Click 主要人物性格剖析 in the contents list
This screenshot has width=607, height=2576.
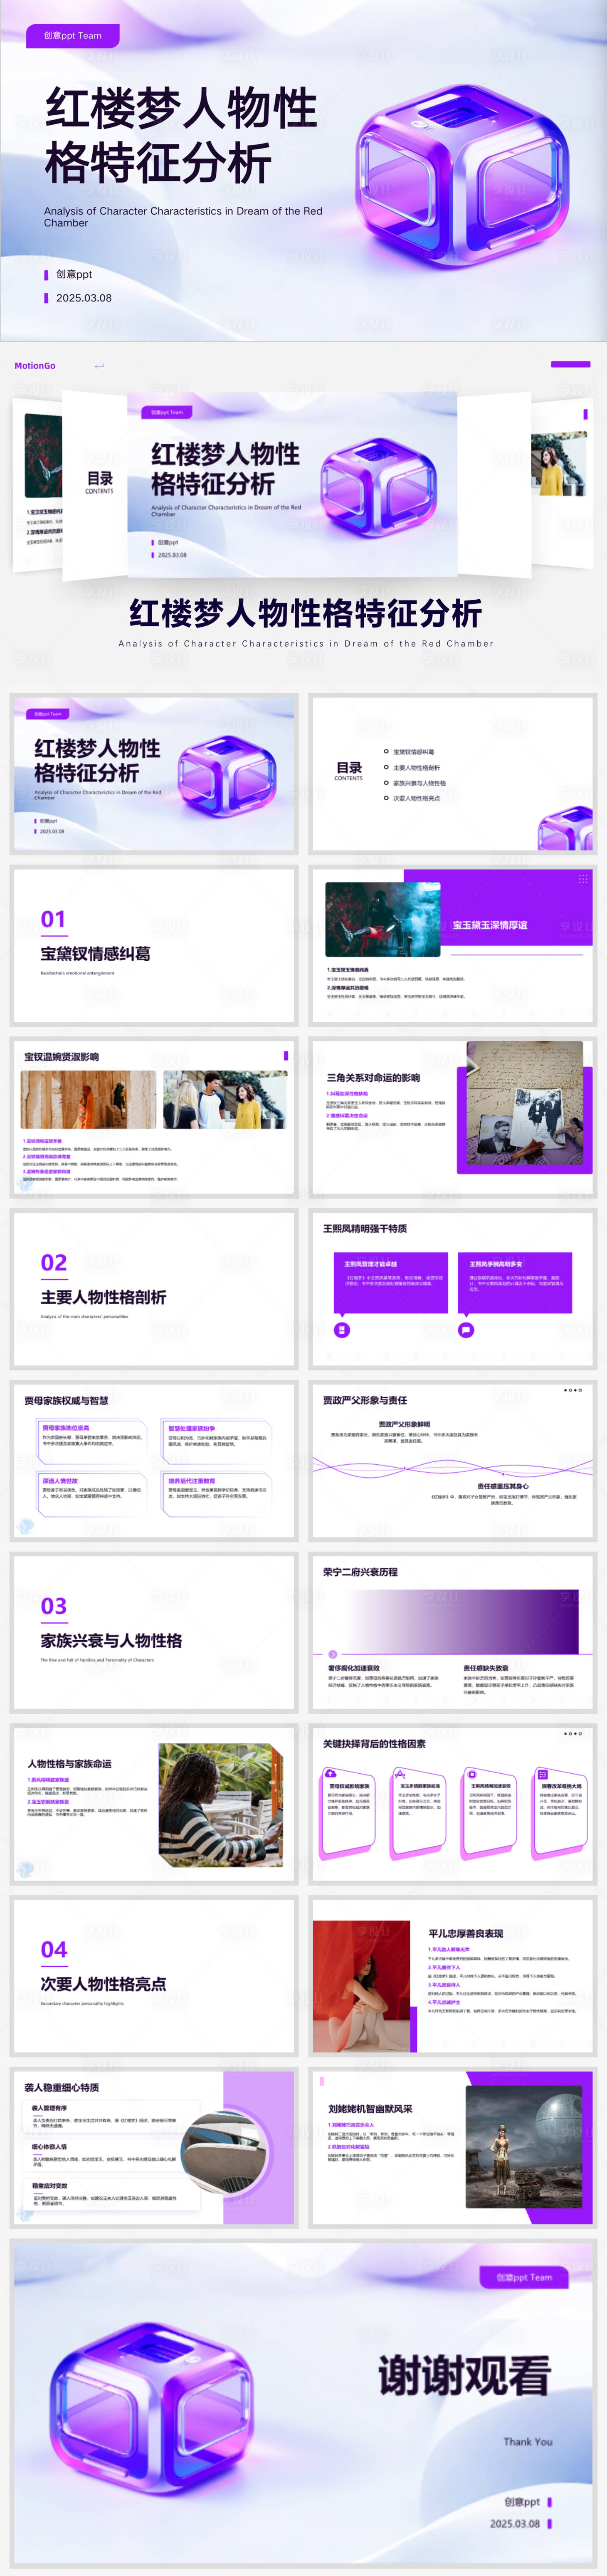click(416, 768)
